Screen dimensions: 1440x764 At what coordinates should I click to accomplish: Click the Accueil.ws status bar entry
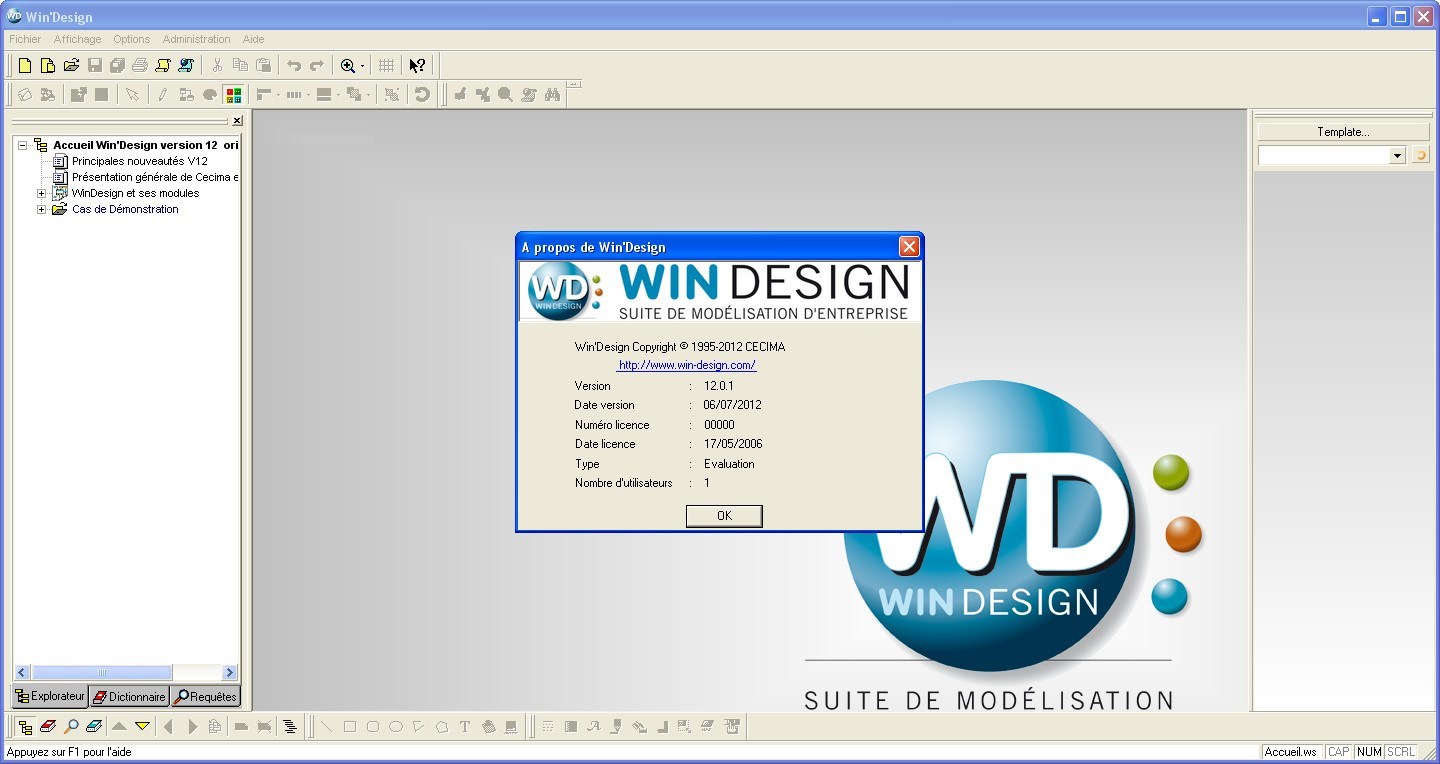pos(1290,752)
